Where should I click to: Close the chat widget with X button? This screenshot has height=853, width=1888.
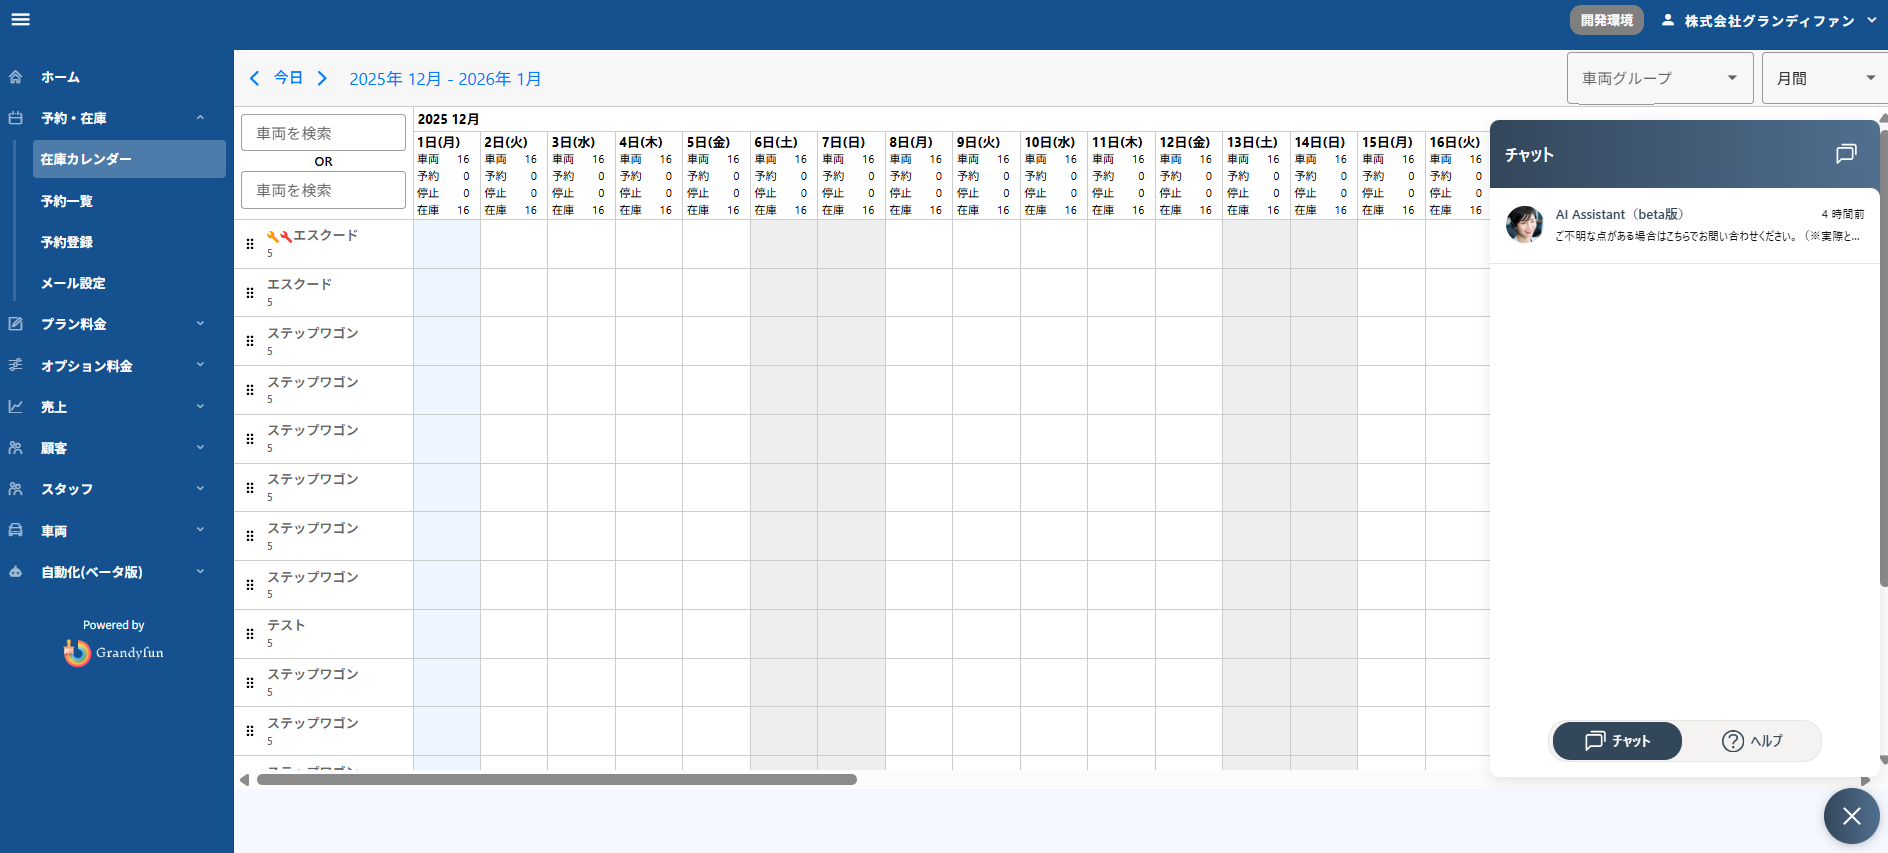pyautogui.click(x=1851, y=816)
